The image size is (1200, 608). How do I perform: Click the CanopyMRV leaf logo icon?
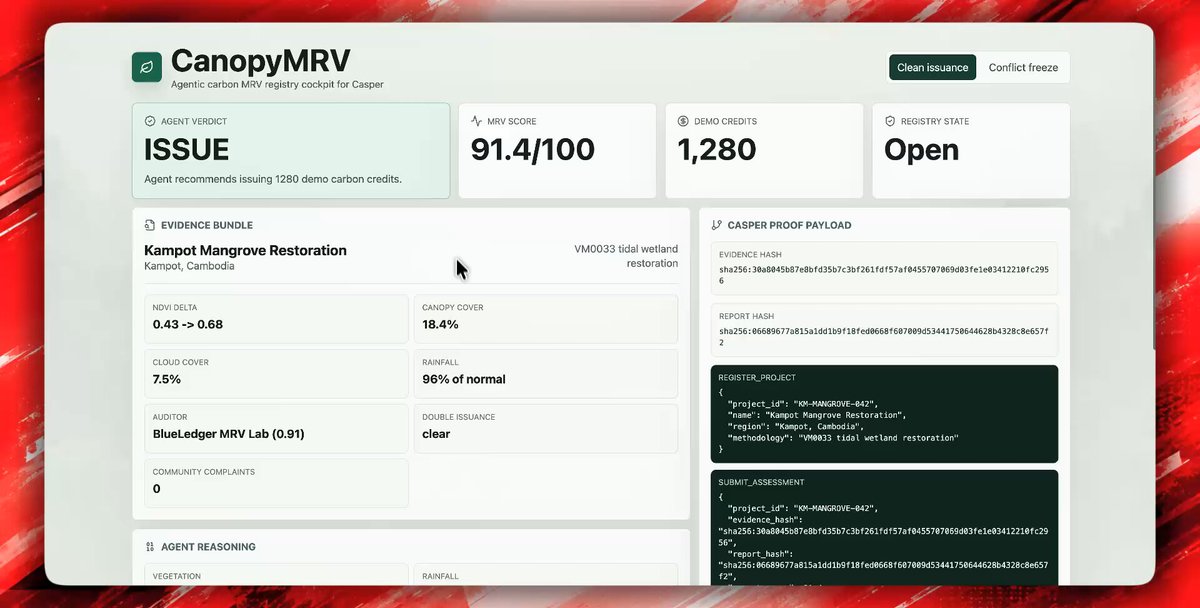[147, 67]
